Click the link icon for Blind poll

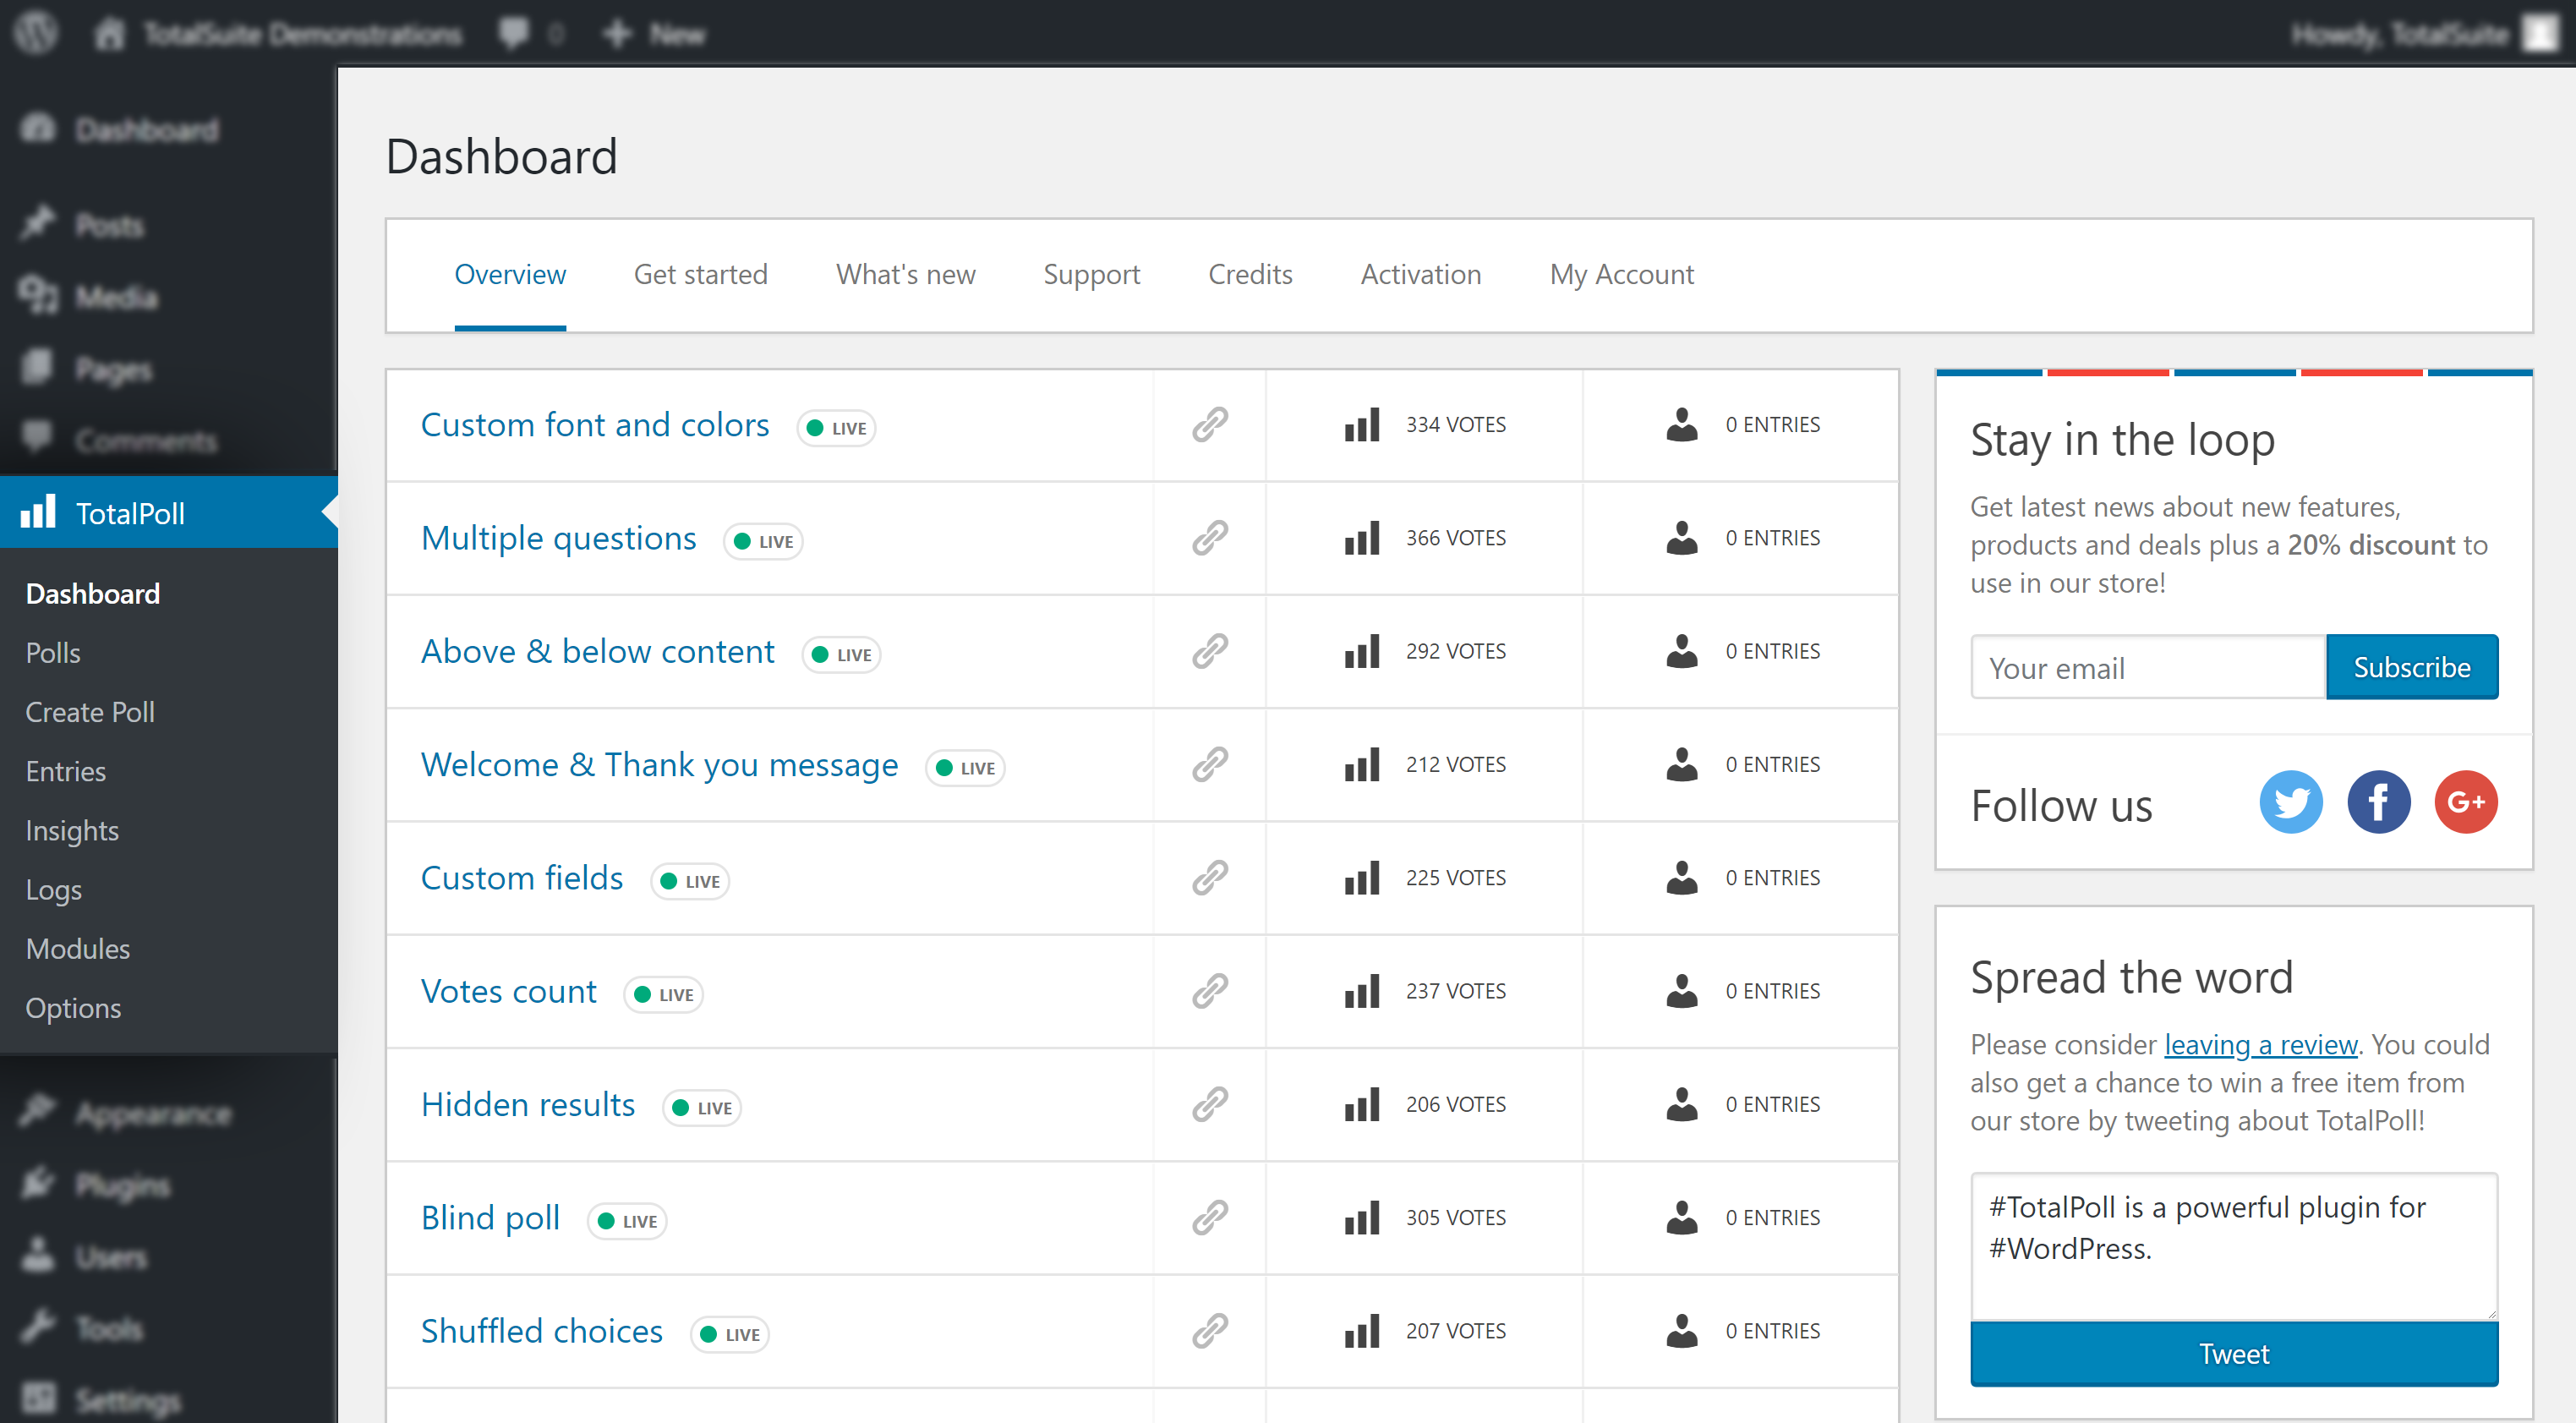tap(1209, 1218)
